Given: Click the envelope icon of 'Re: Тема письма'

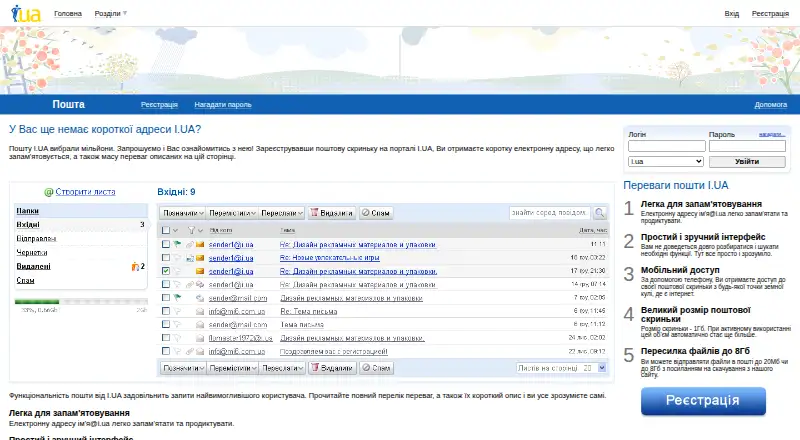Looking at the screenshot, I should pos(200,311).
